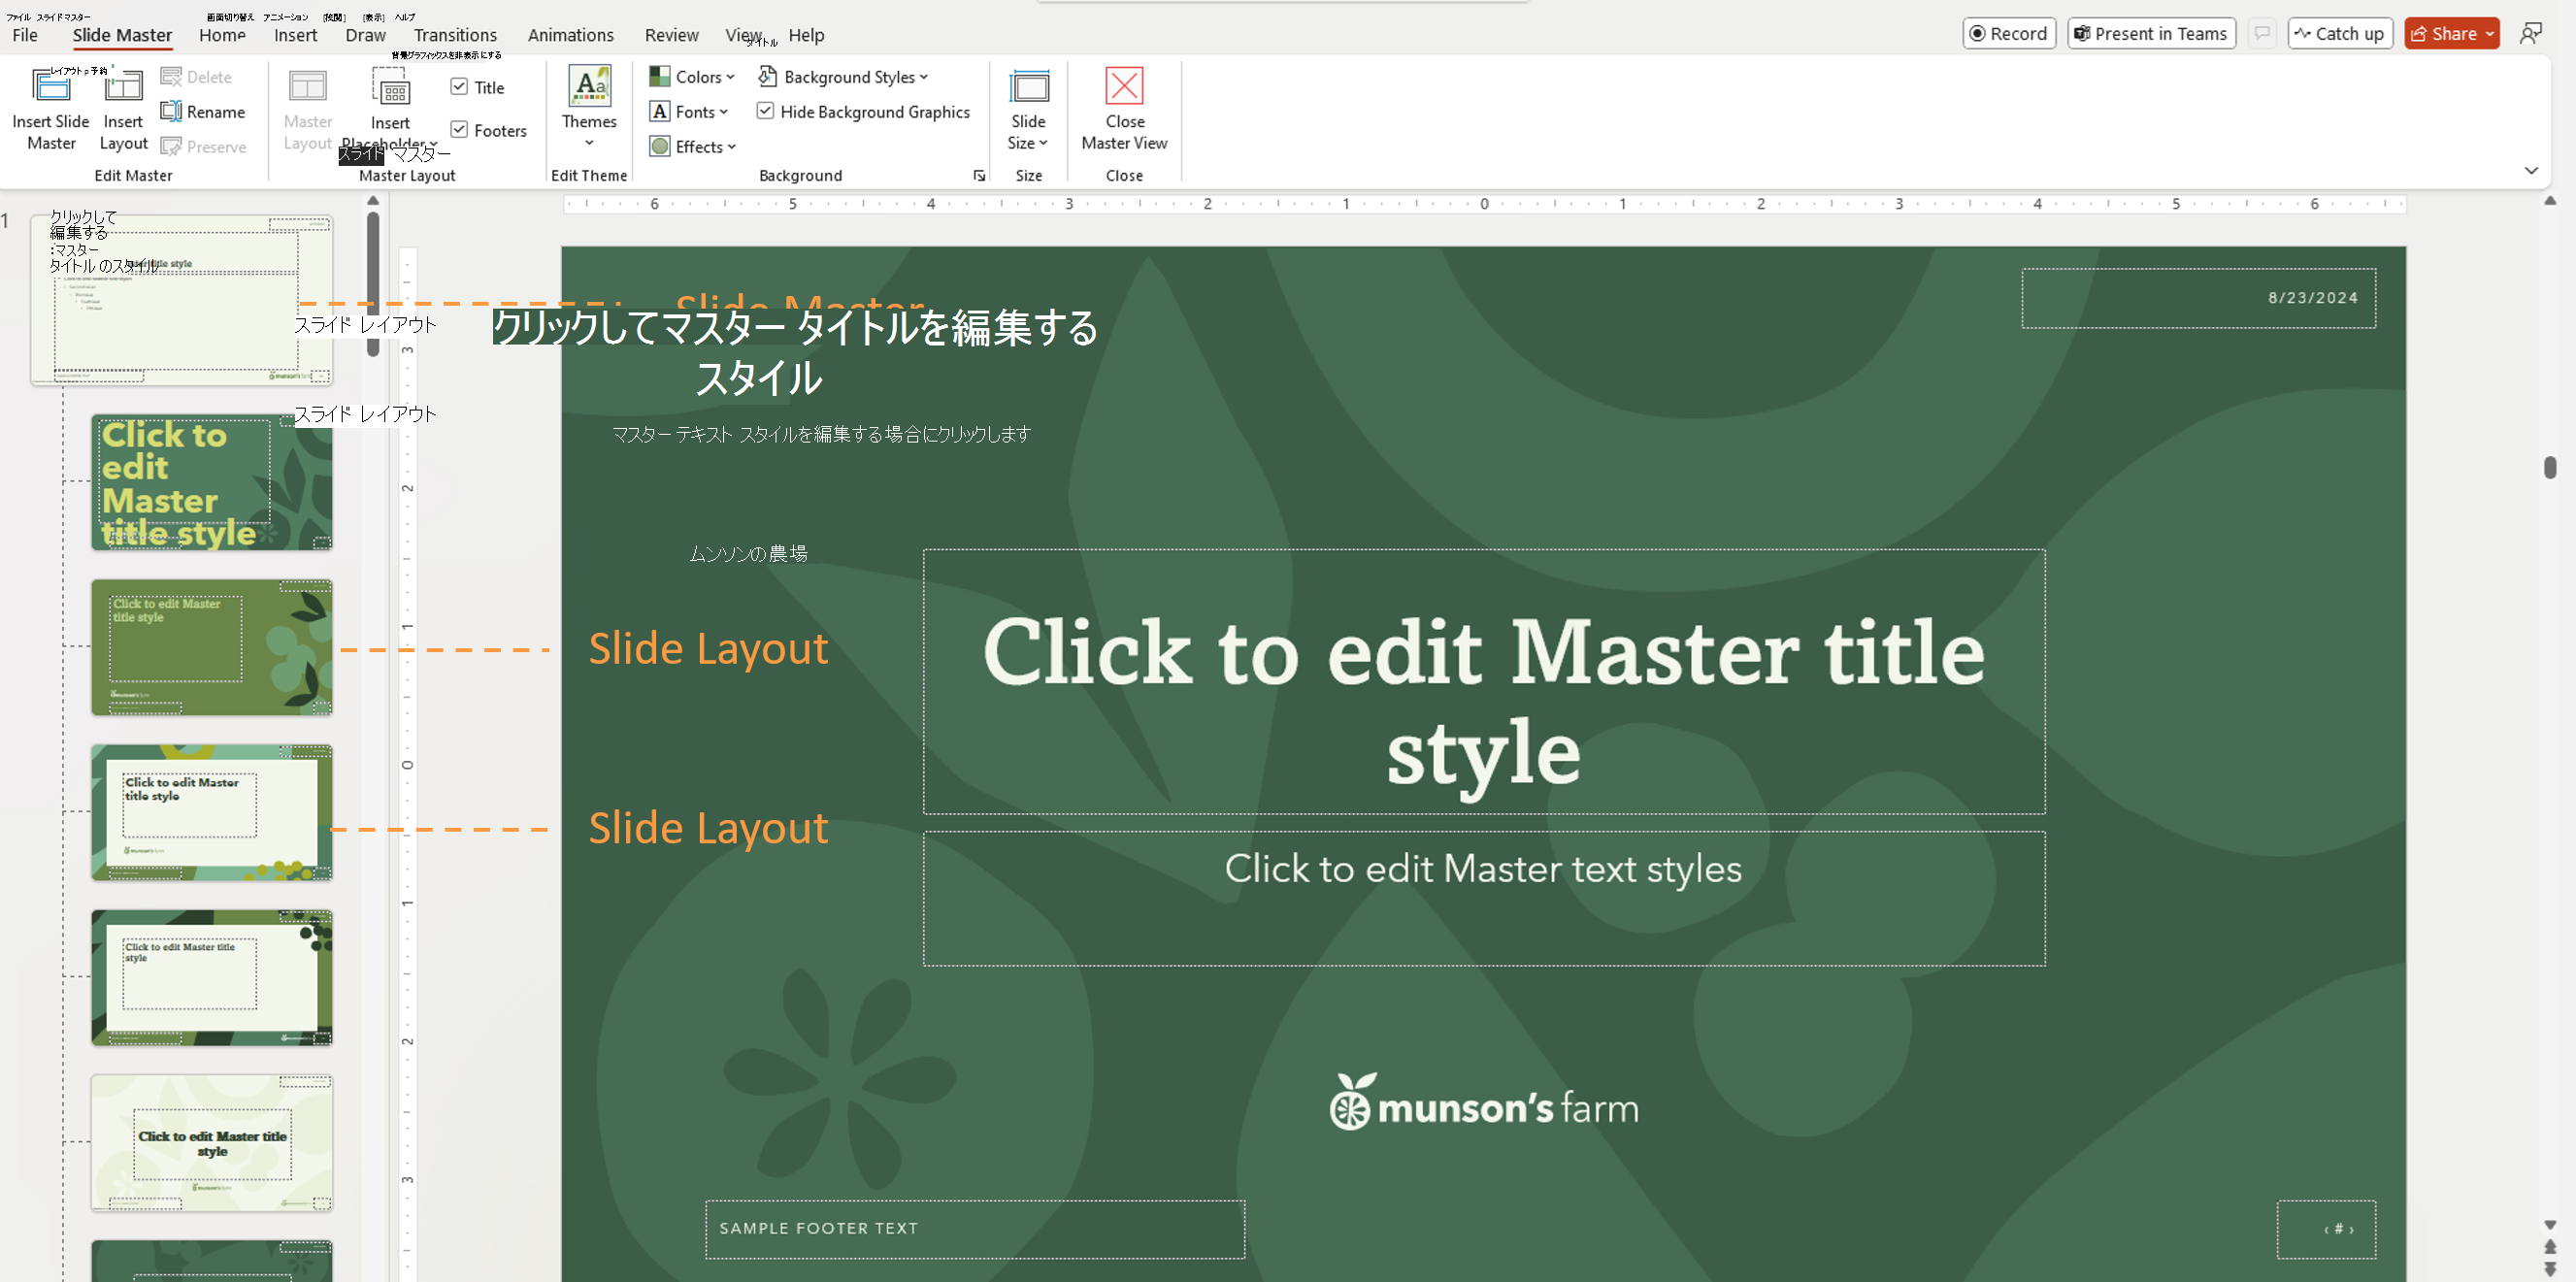2576x1282 pixels.
Task: Select the yellow-title layout thumbnail
Action: pyautogui.click(x=211, y=482)
